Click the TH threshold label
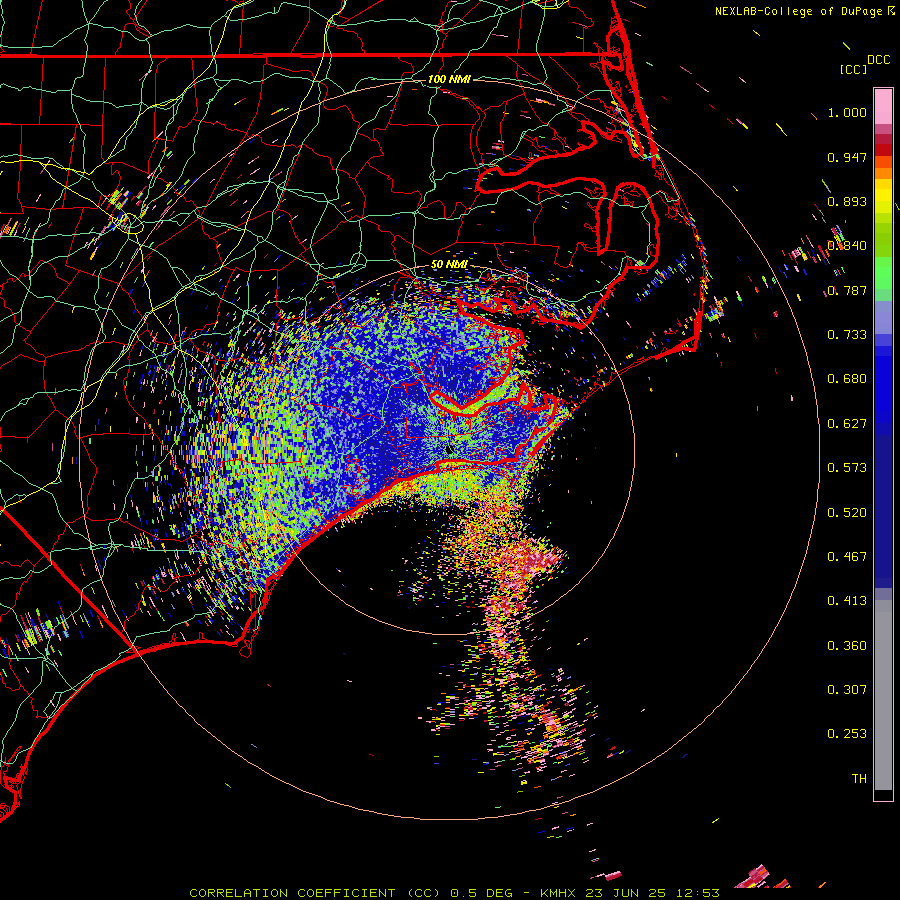 [859, 779]
